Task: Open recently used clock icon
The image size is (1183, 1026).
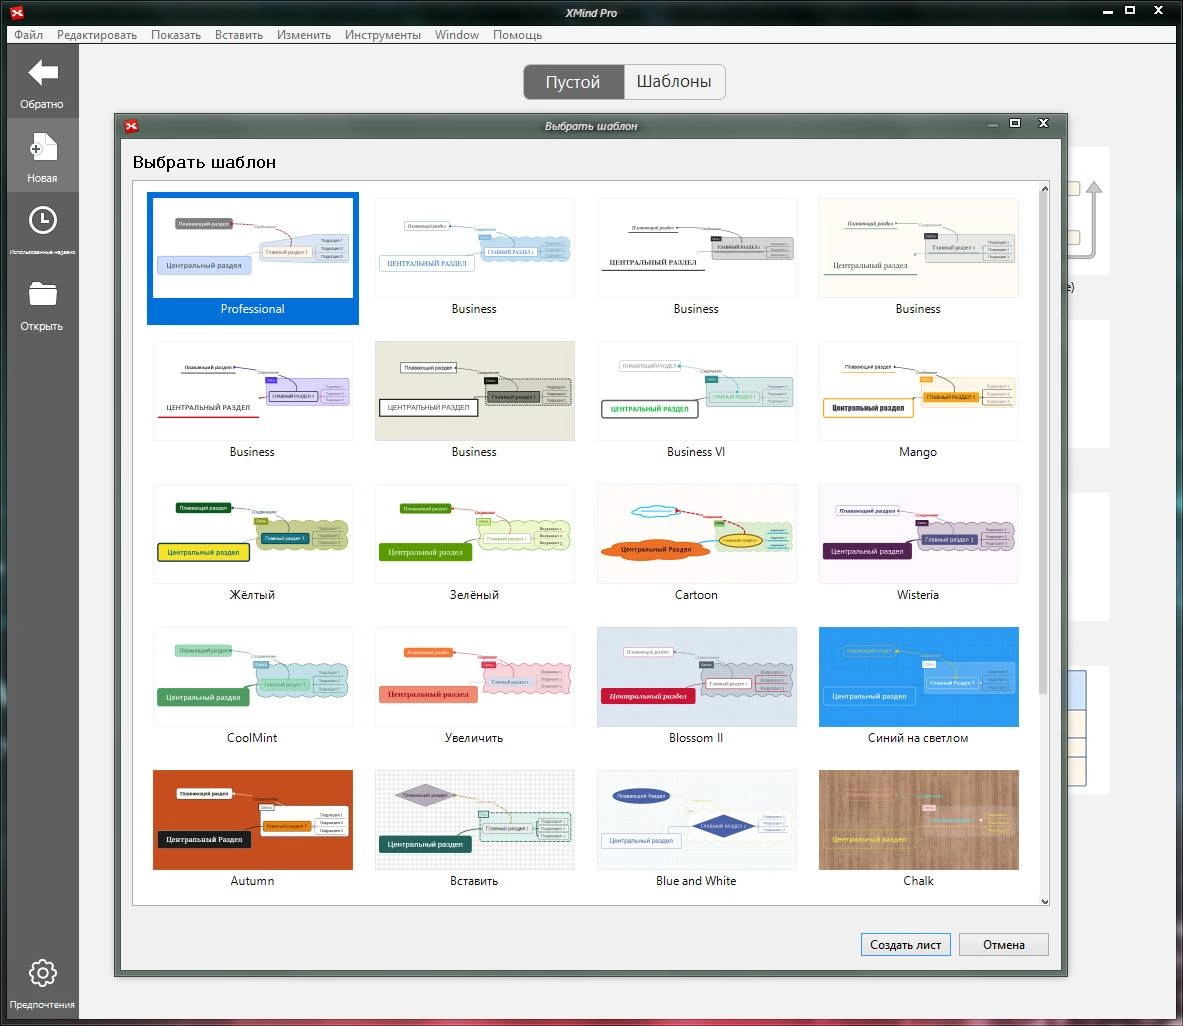Action: [42, 220]
